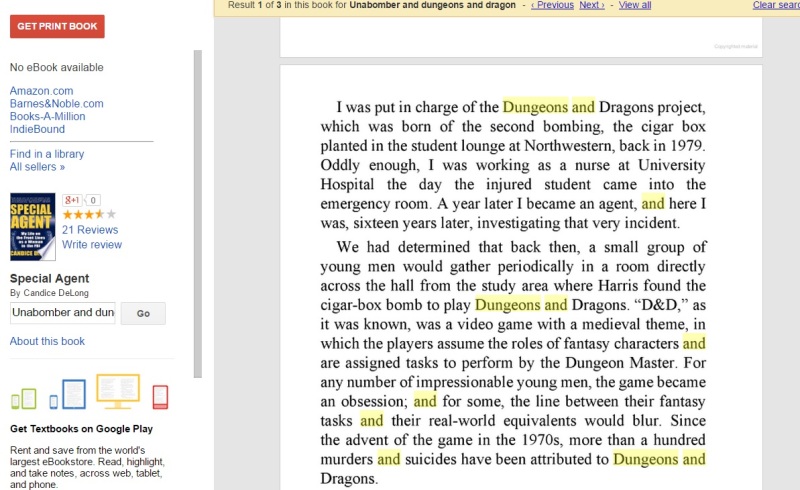800x490 pixels.
Task: Click the Google +1 button
Action: pos(72,200)
